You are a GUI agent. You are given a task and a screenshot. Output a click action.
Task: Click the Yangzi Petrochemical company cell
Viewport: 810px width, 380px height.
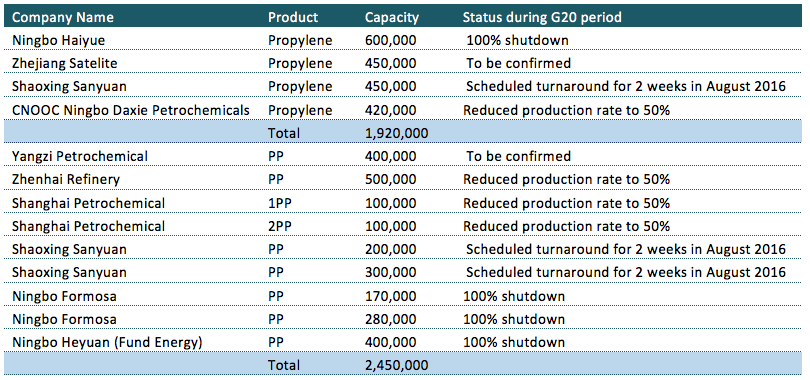tap(80, 156)
